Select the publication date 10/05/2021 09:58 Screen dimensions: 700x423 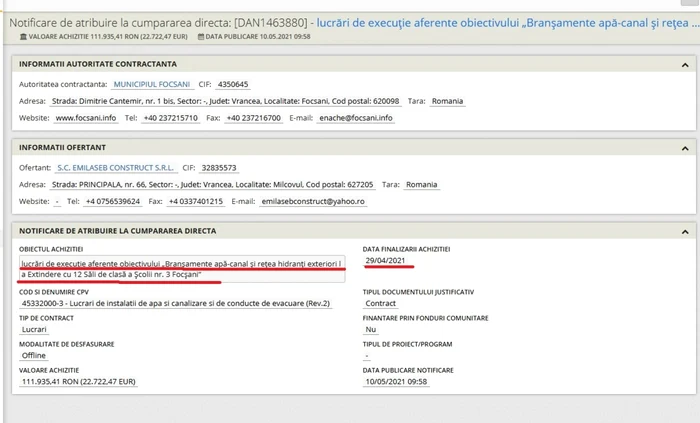pyautogui.click(x=396, y=382)
